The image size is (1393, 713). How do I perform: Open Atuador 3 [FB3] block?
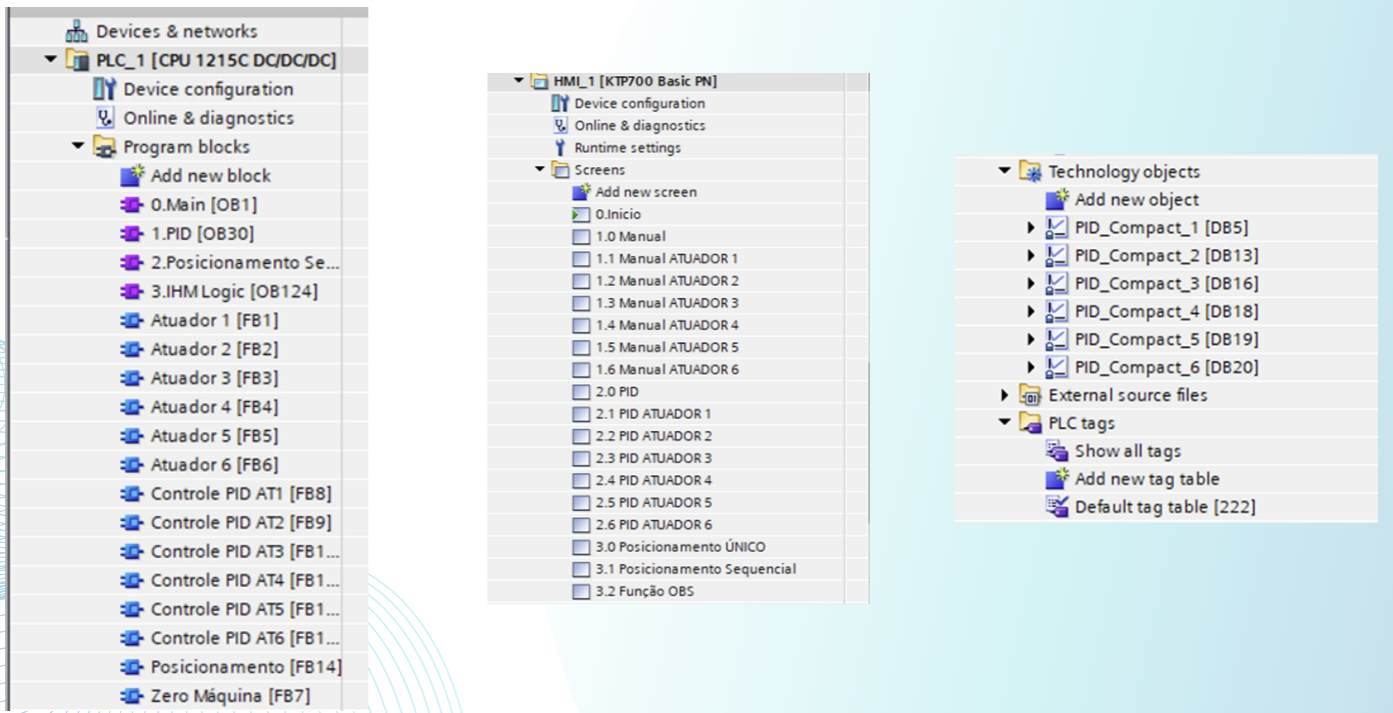click(214, 378)
